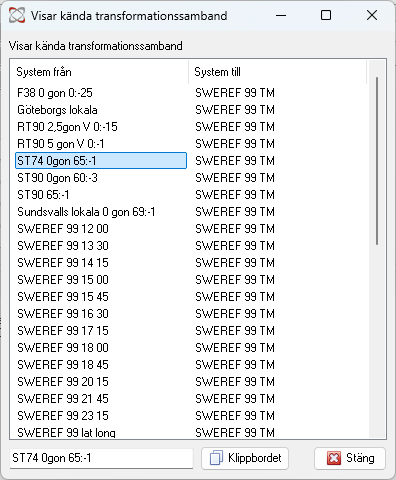Maximize the transformationssamband window
Image resolution: width=396 pixels, height=480 pixels.
pos(326,15)
